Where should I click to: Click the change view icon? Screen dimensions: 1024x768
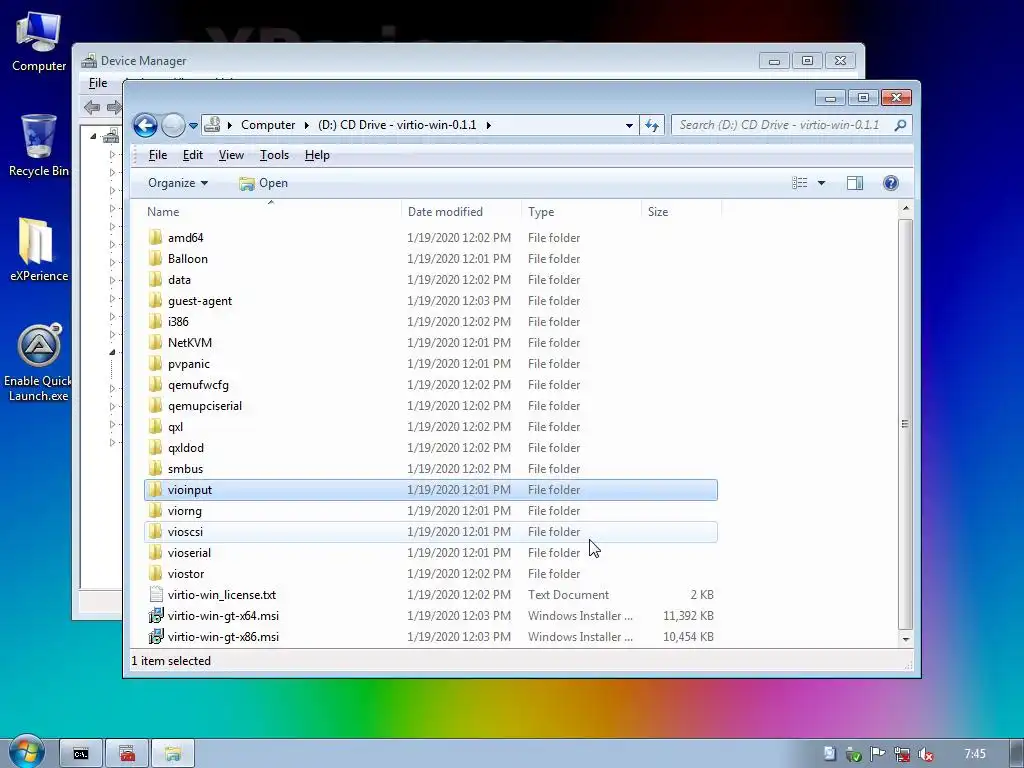click(799, 183)
